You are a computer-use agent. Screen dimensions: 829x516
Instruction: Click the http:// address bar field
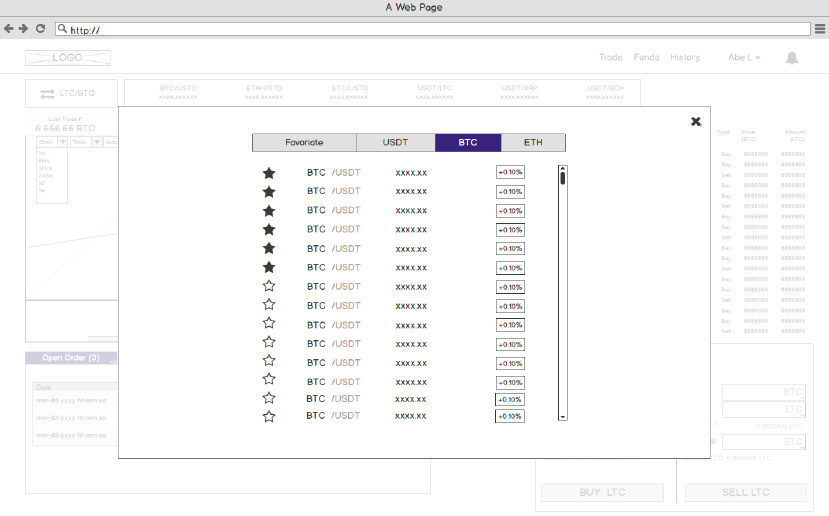(x=432, y=29)
